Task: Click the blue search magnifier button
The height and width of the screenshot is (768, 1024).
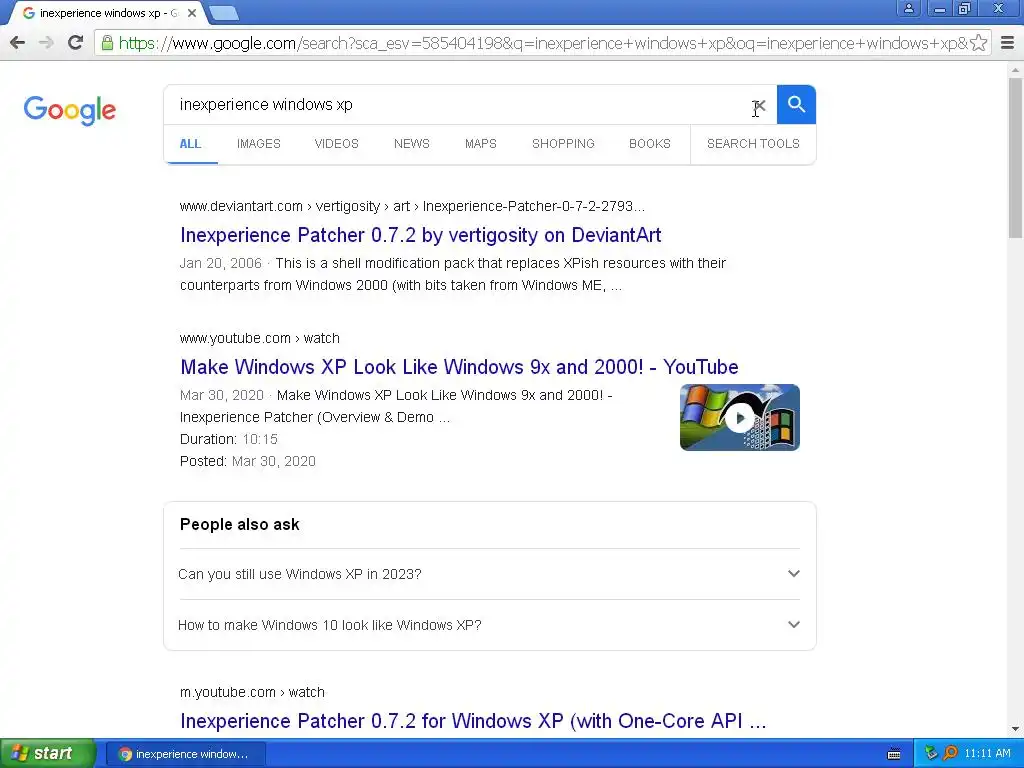Action: click(796, 104)
